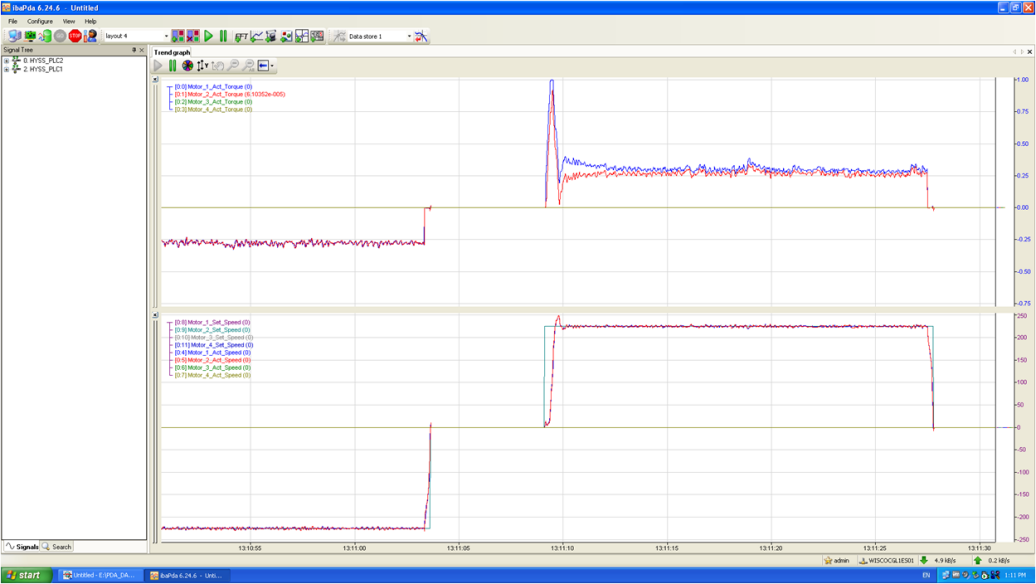
Task: Click the admin user status entry
Action: tap(836, 560)
